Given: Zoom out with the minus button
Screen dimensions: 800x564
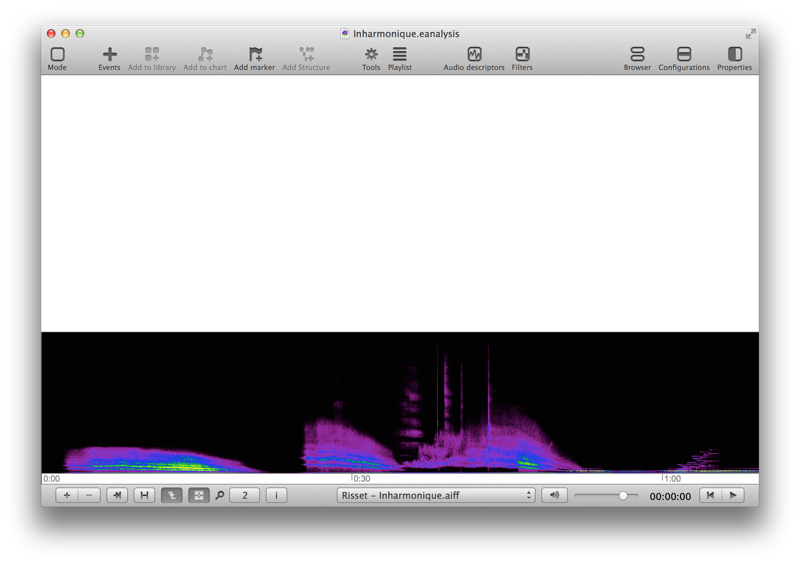Looking at the screenshot, I should pos(89,495).
